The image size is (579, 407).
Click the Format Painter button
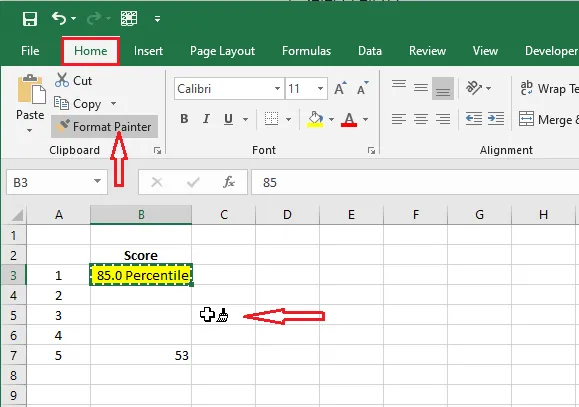point(105,127)
